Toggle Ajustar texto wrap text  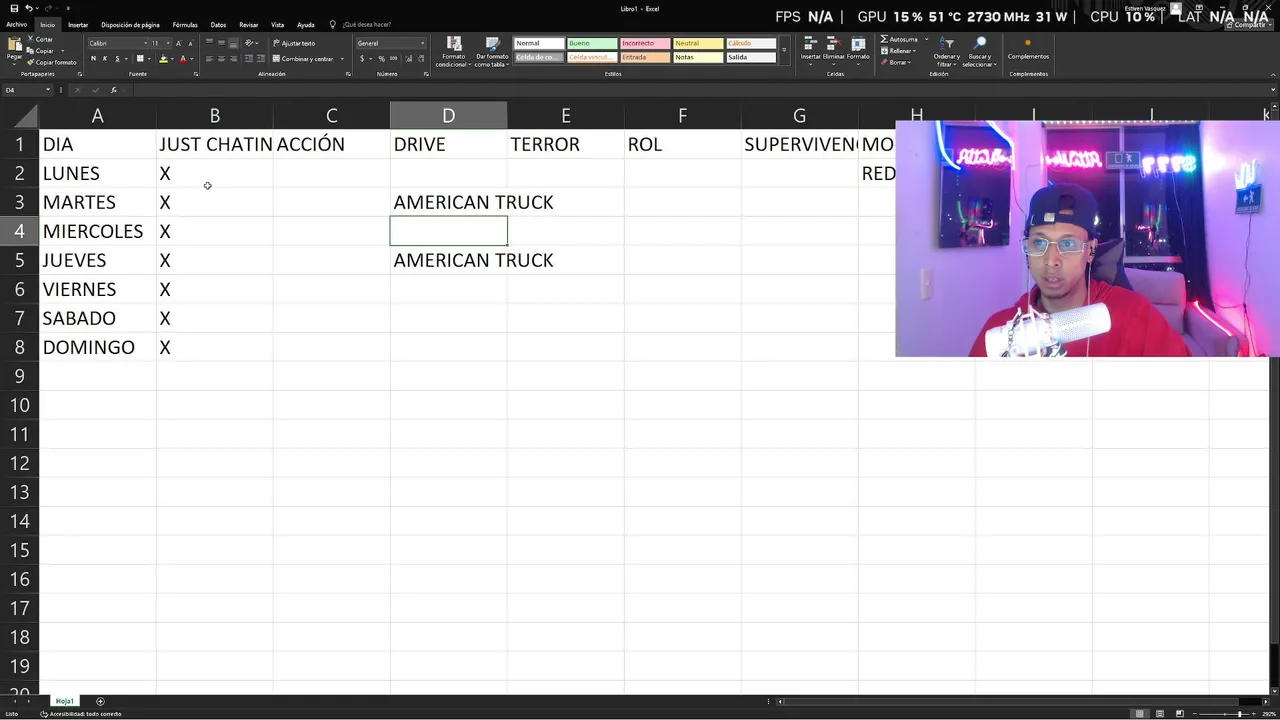tap(294, 43)
